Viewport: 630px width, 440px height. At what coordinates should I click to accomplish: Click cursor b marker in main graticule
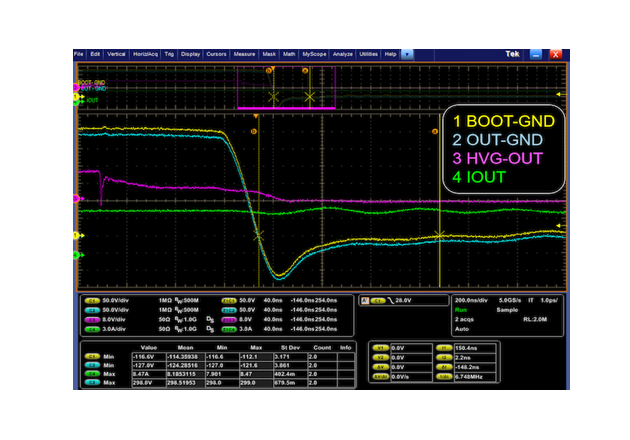click(x=254, y=131)
